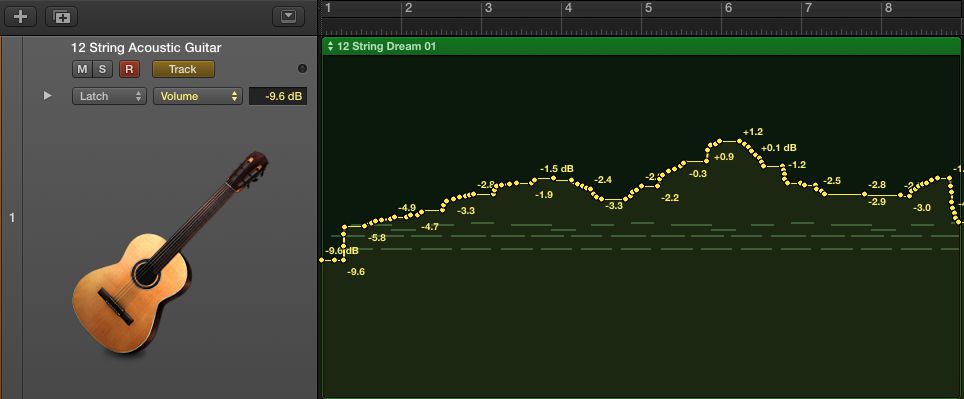Expand automation lanes with disclosure triangle
The width and height of the screenshot is (964, 399).
(47, 96)
